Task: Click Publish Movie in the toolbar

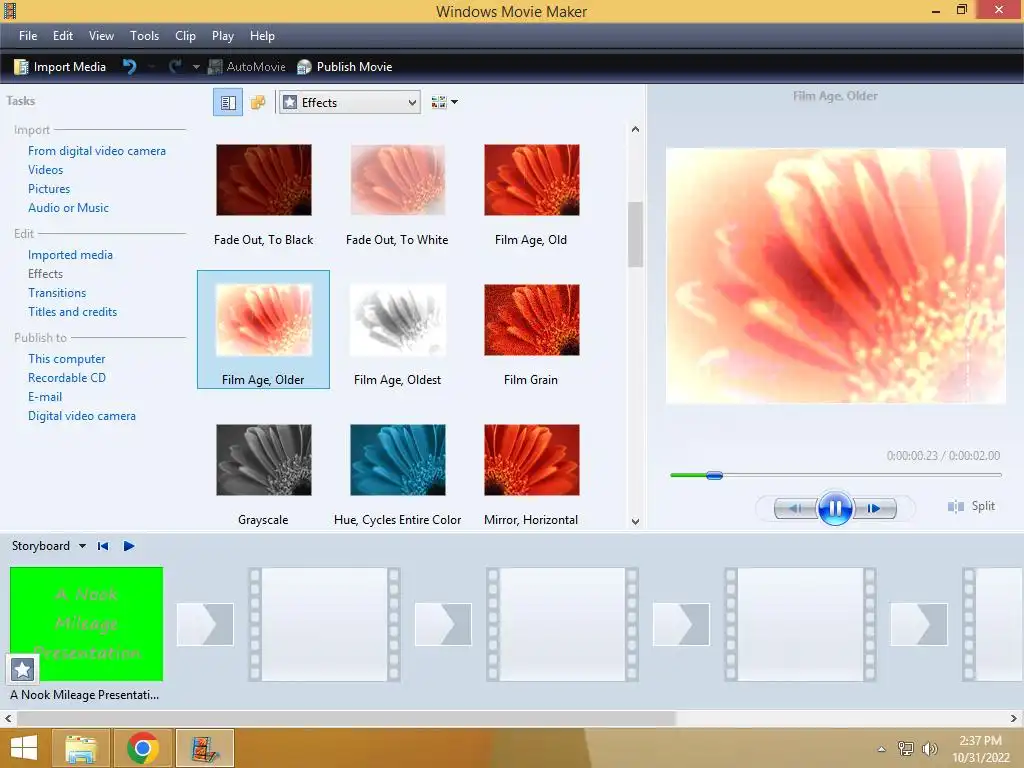Action: (344, 67)
